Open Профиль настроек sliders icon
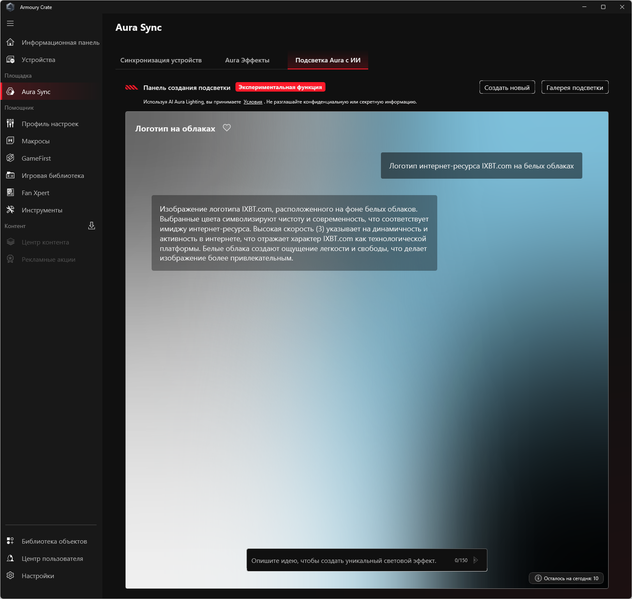 (x=10, y=123)
